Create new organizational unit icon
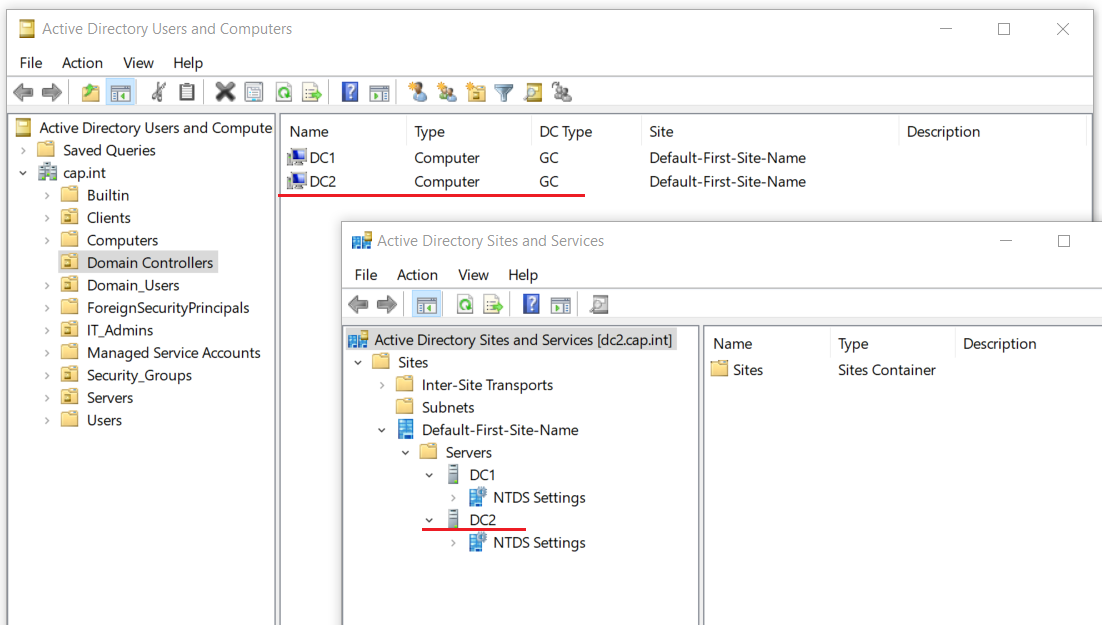The image size is (1102, 625). click(476, 92)
